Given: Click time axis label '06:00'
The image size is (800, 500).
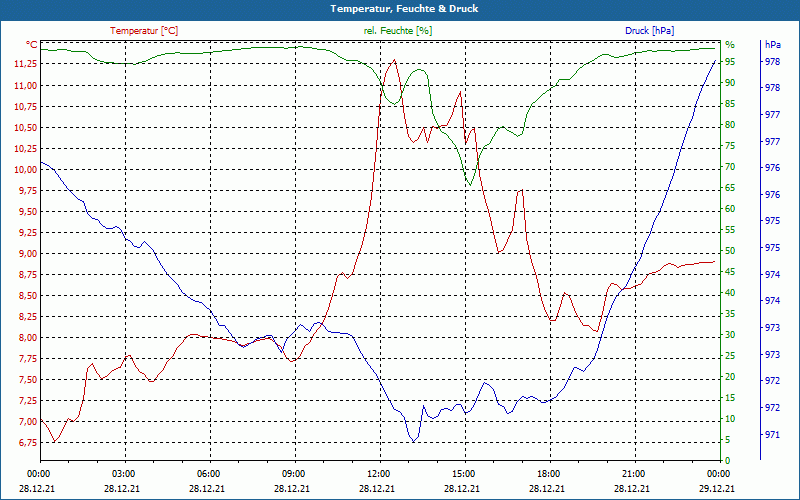Looking at the screenshot, I should point(210,473).
